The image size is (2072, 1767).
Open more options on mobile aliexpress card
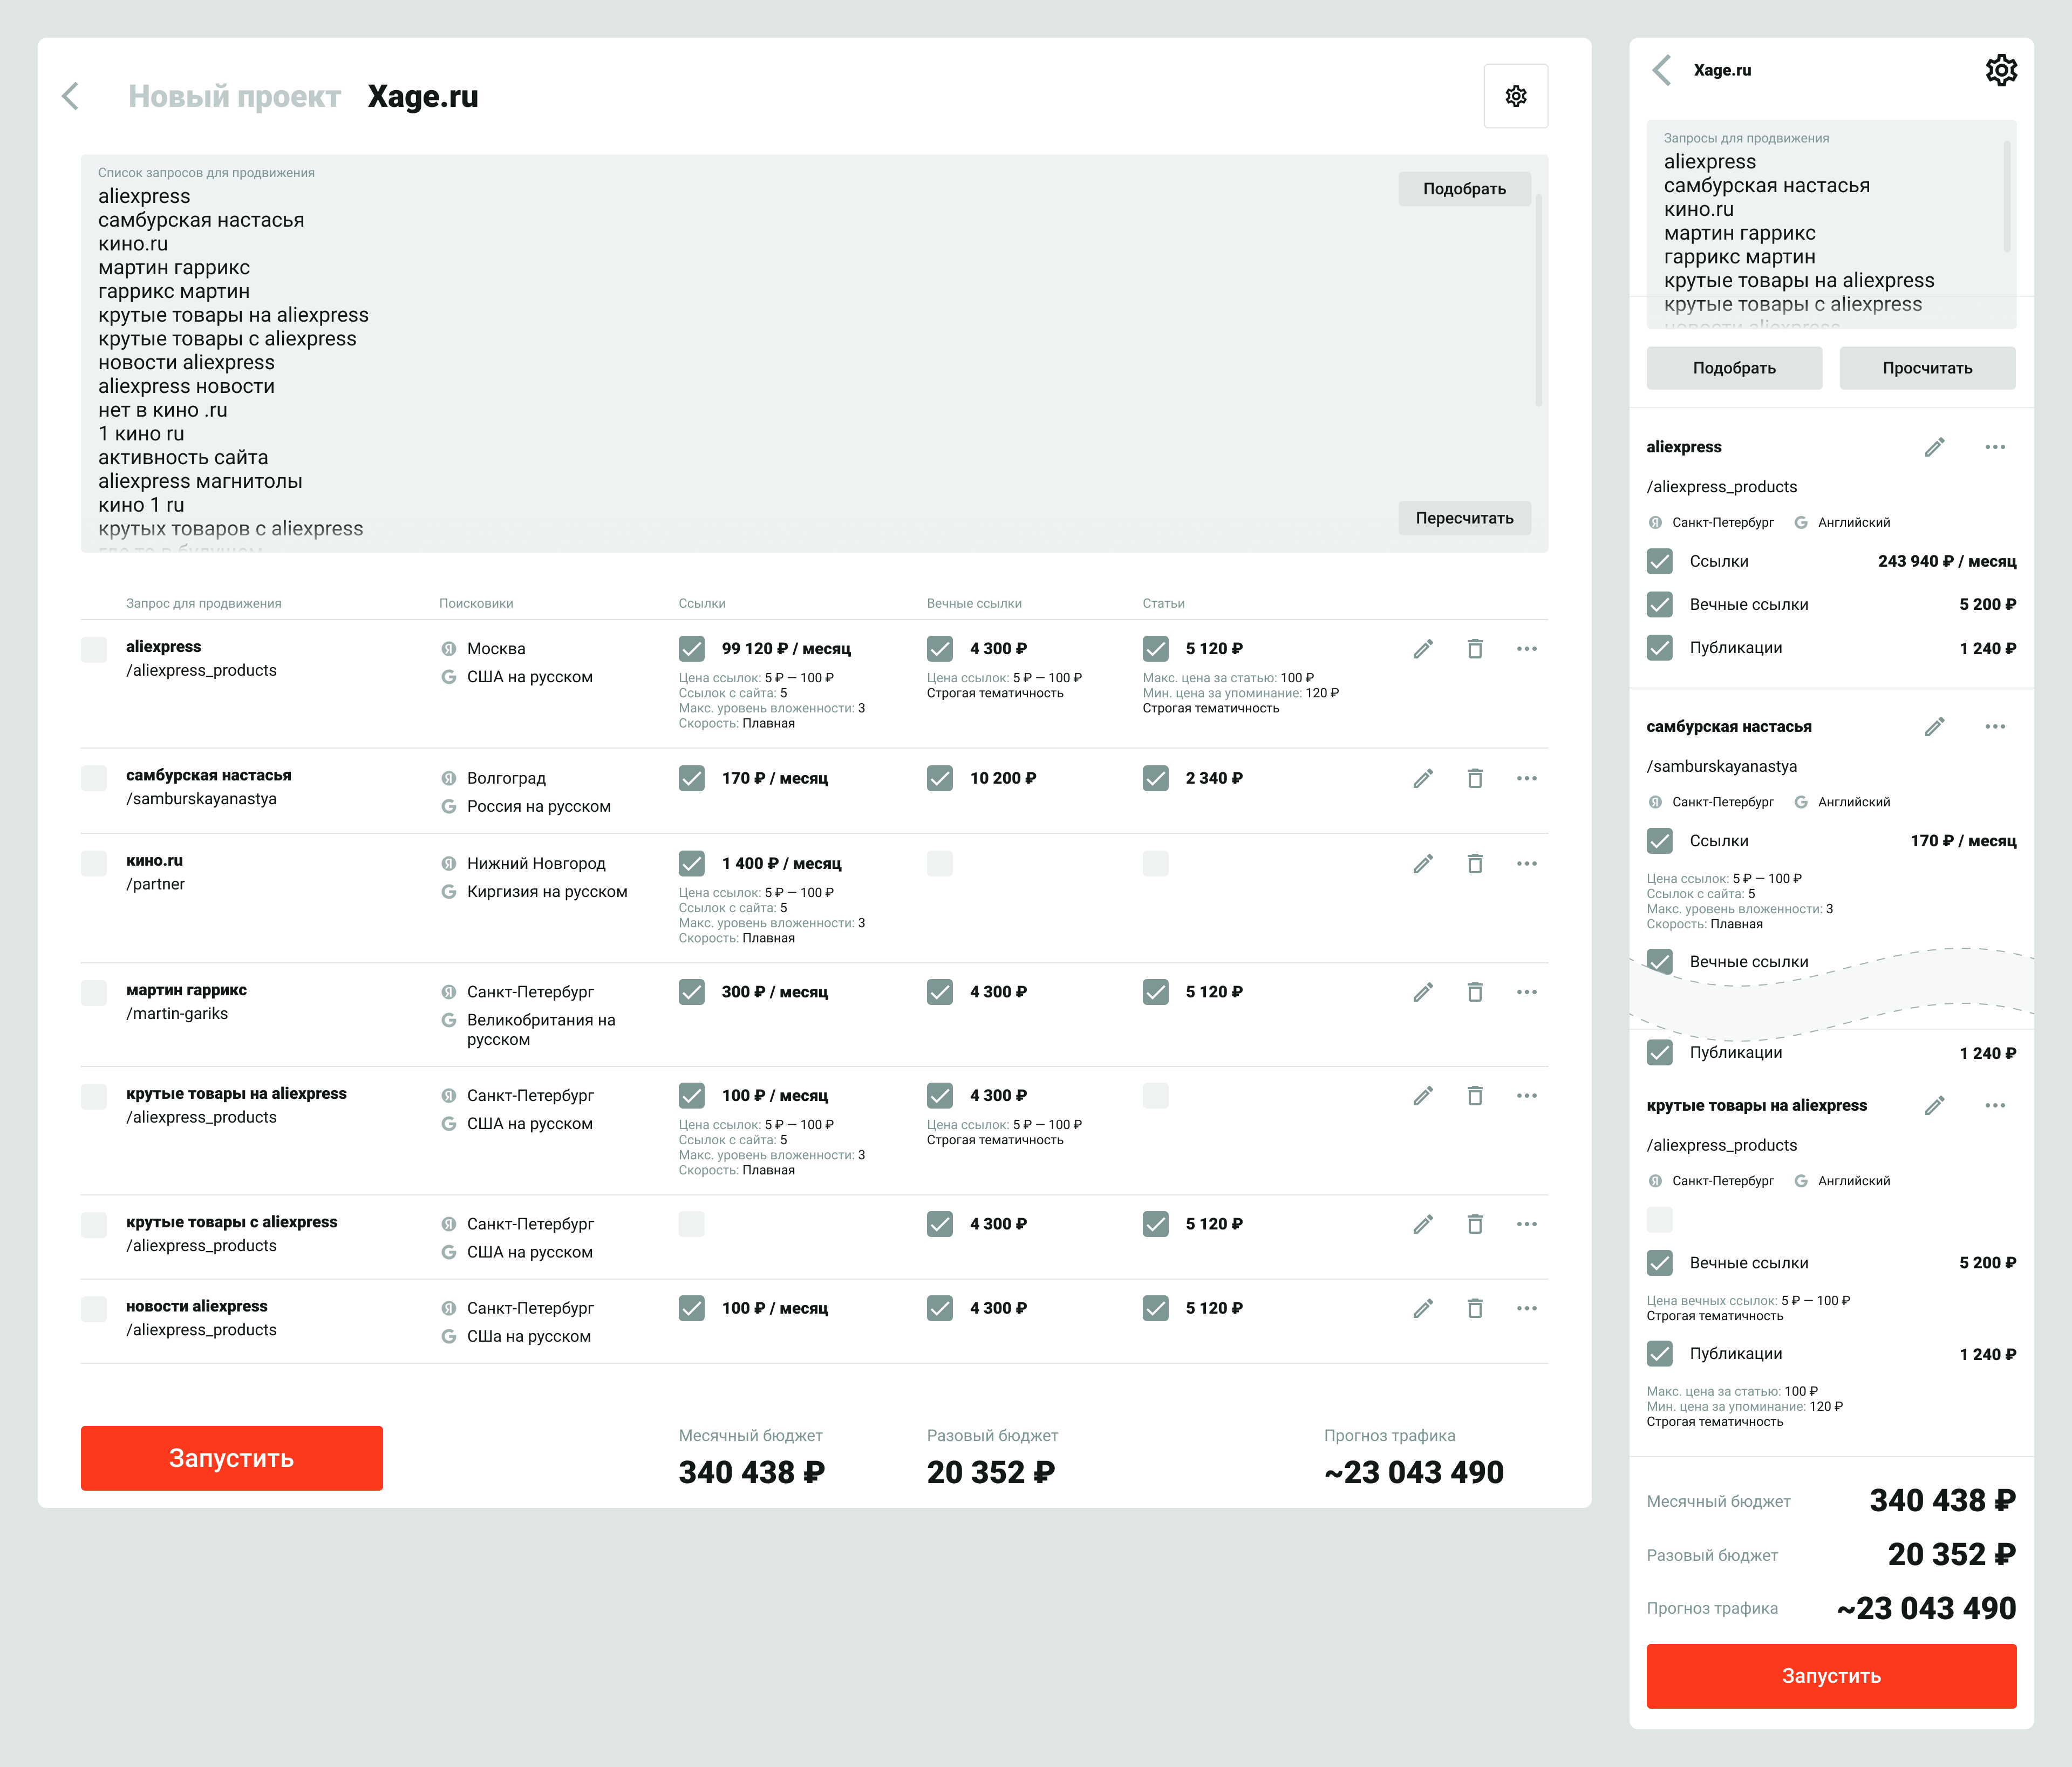tap(1995, 447)
